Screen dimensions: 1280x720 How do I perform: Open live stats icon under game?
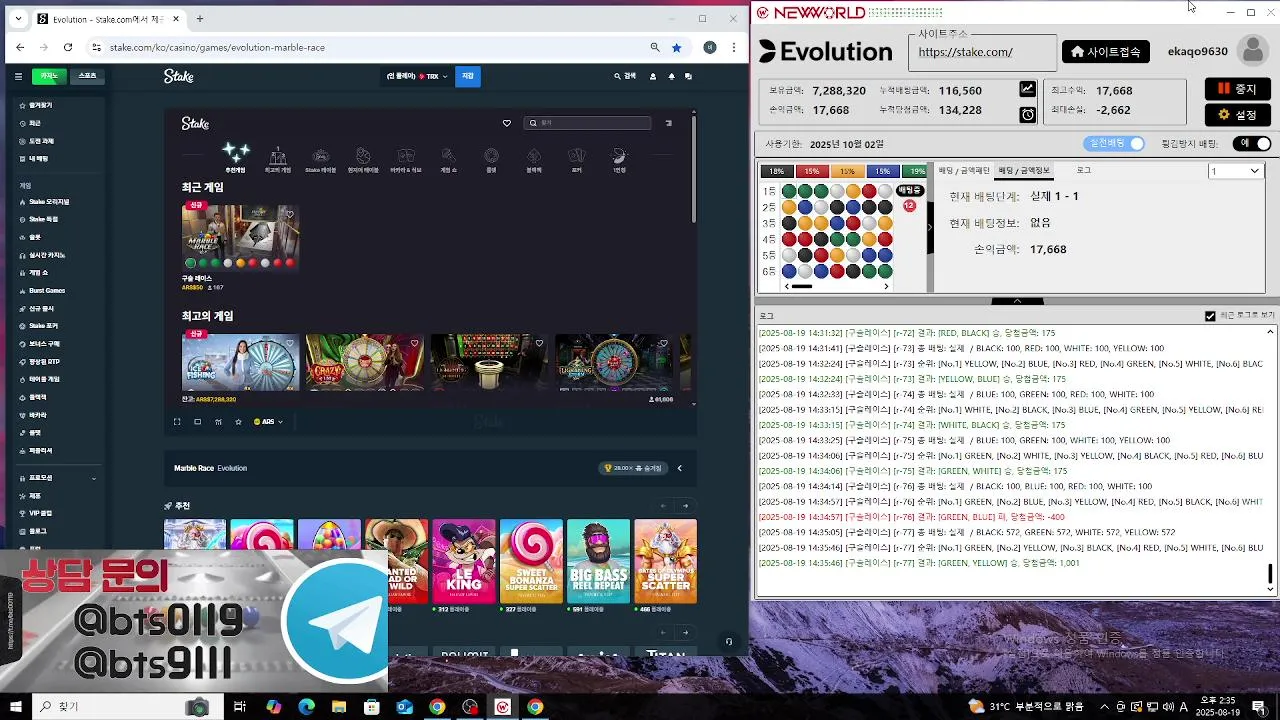pos(218,422)
